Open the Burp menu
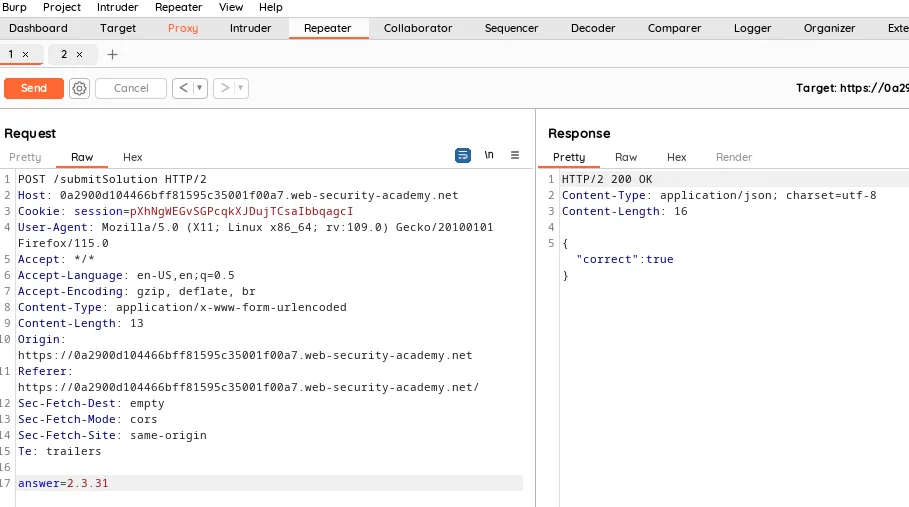This screenshot has height=507, width=909. [x=14, y=8]
